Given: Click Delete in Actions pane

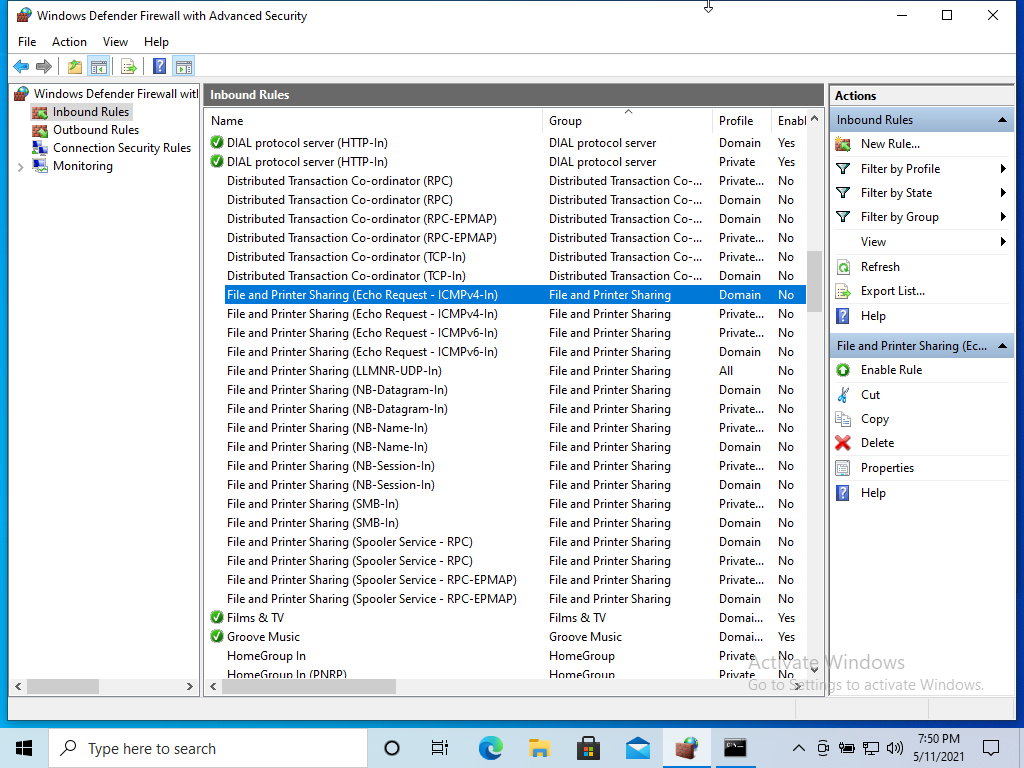Looking at the screenshot, I should (877, 443).
